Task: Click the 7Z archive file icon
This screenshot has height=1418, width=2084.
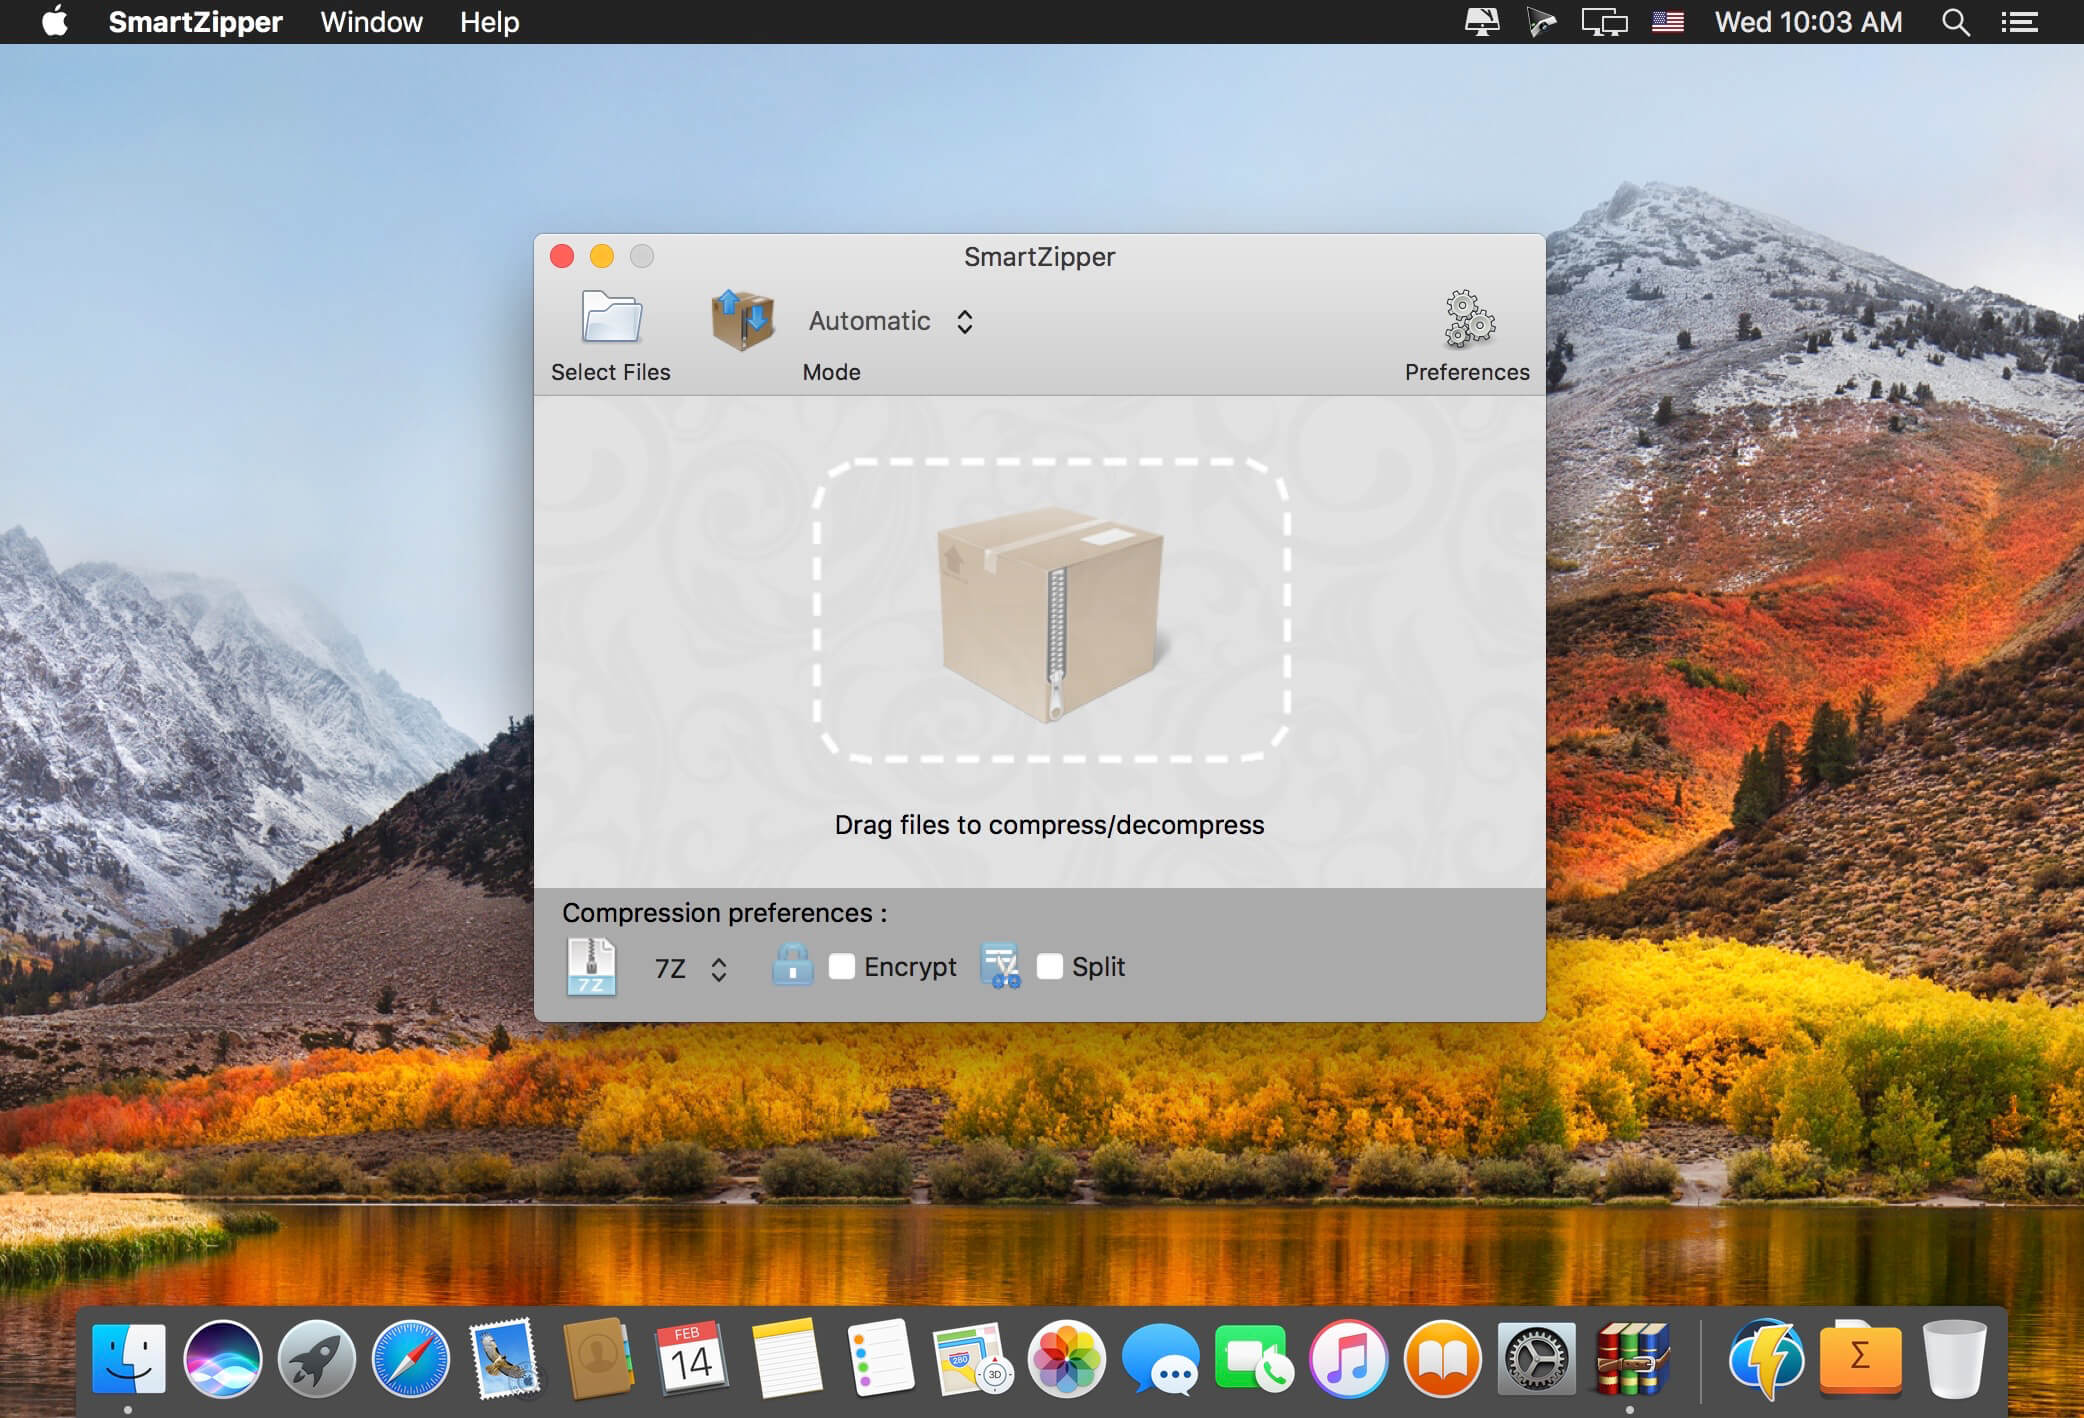Action: (x=591, y=967)
